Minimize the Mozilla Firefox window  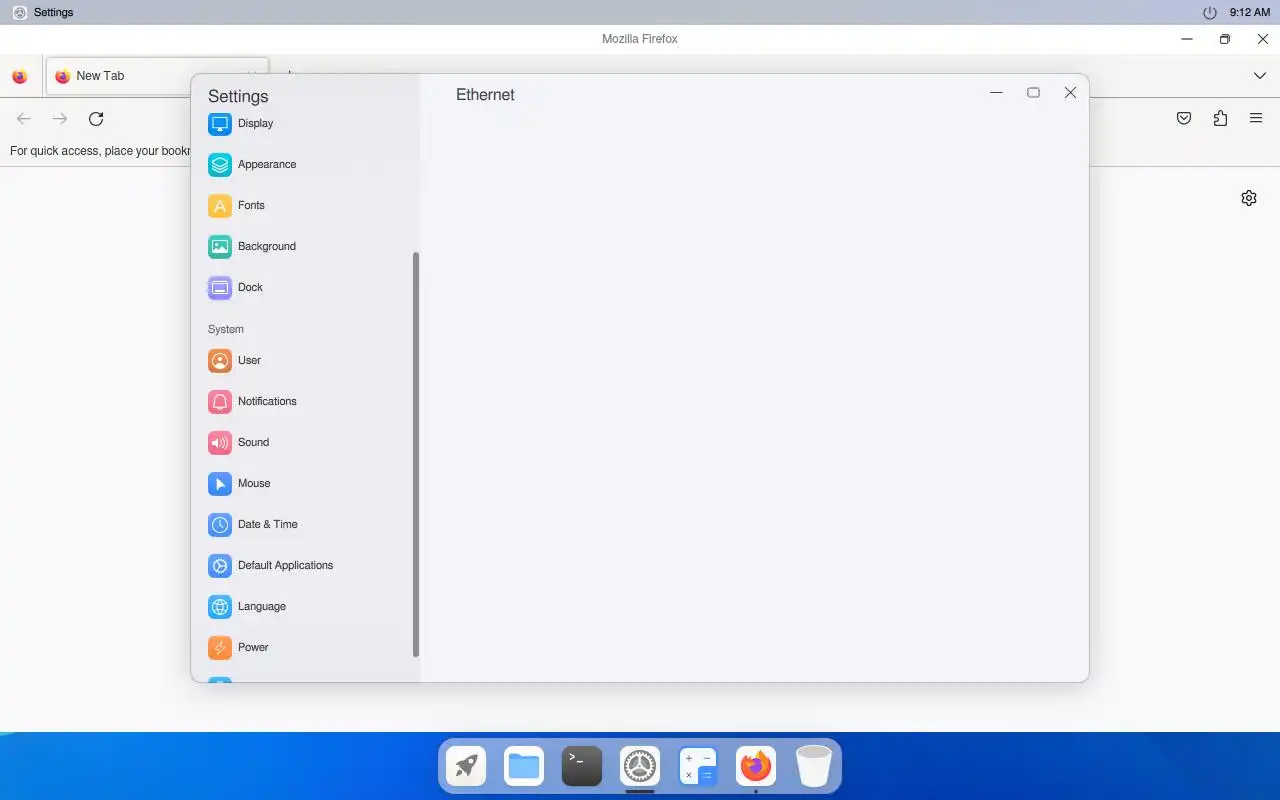point(1187,39)
